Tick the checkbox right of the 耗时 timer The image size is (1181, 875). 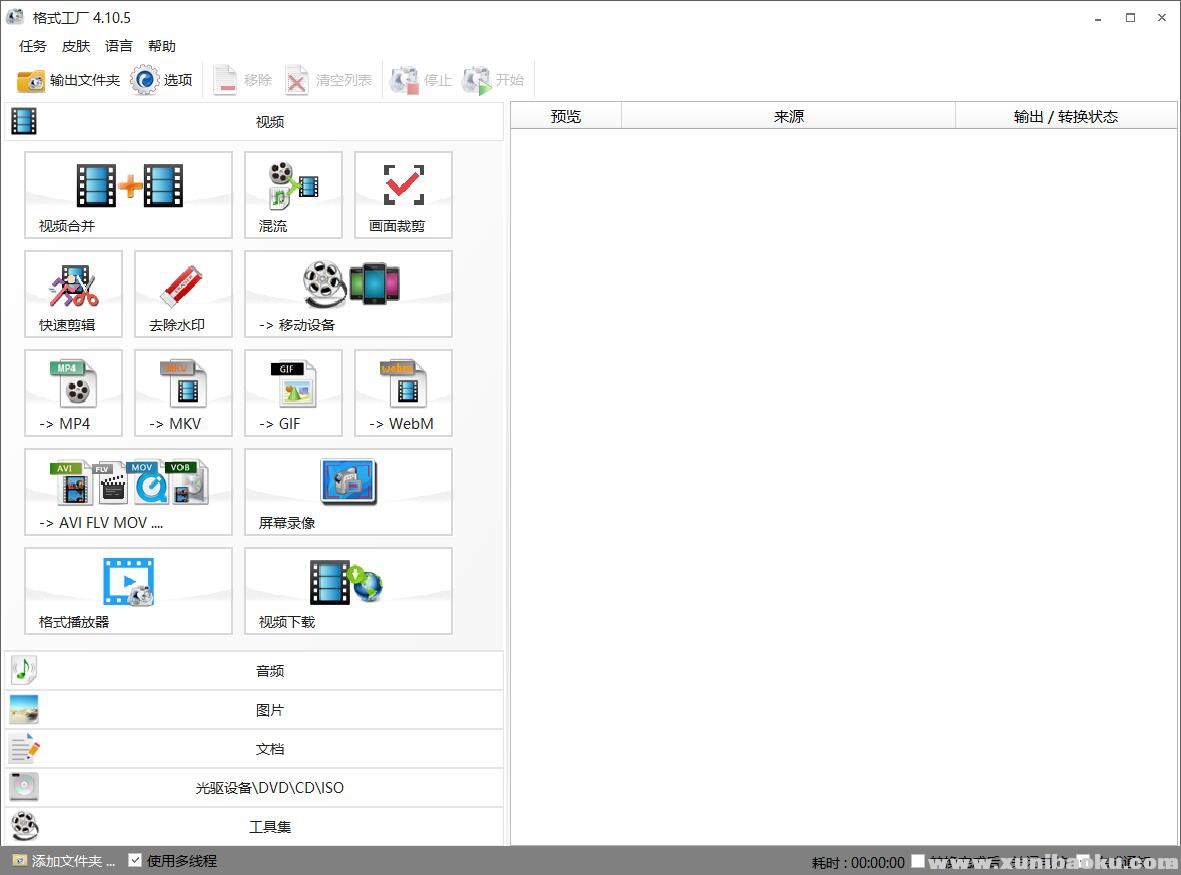pos(918,861)
